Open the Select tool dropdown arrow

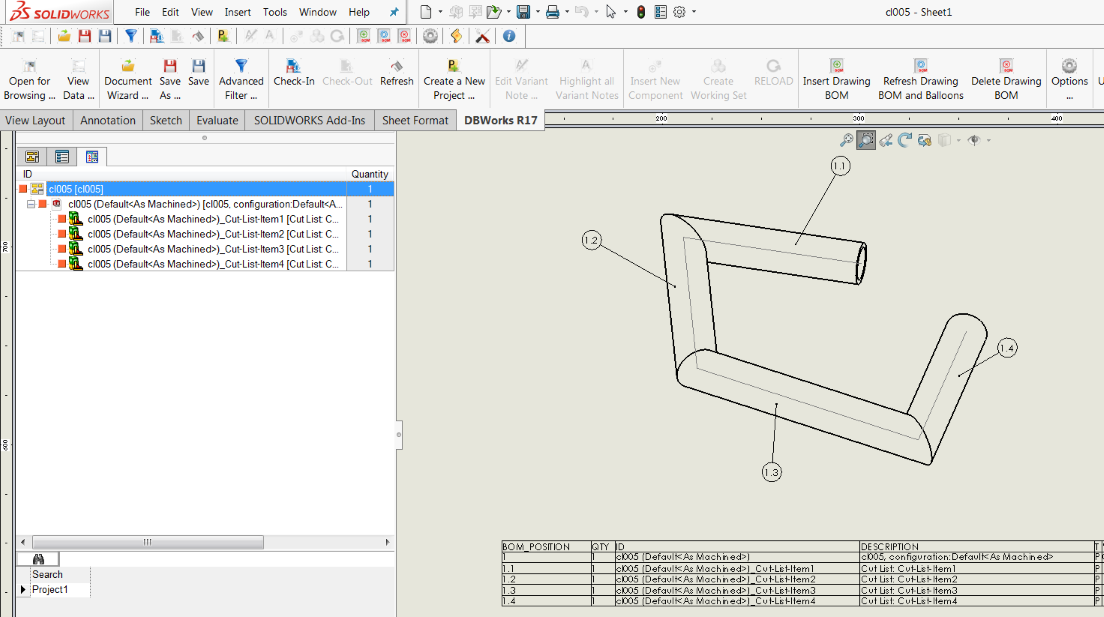point(625,12)
